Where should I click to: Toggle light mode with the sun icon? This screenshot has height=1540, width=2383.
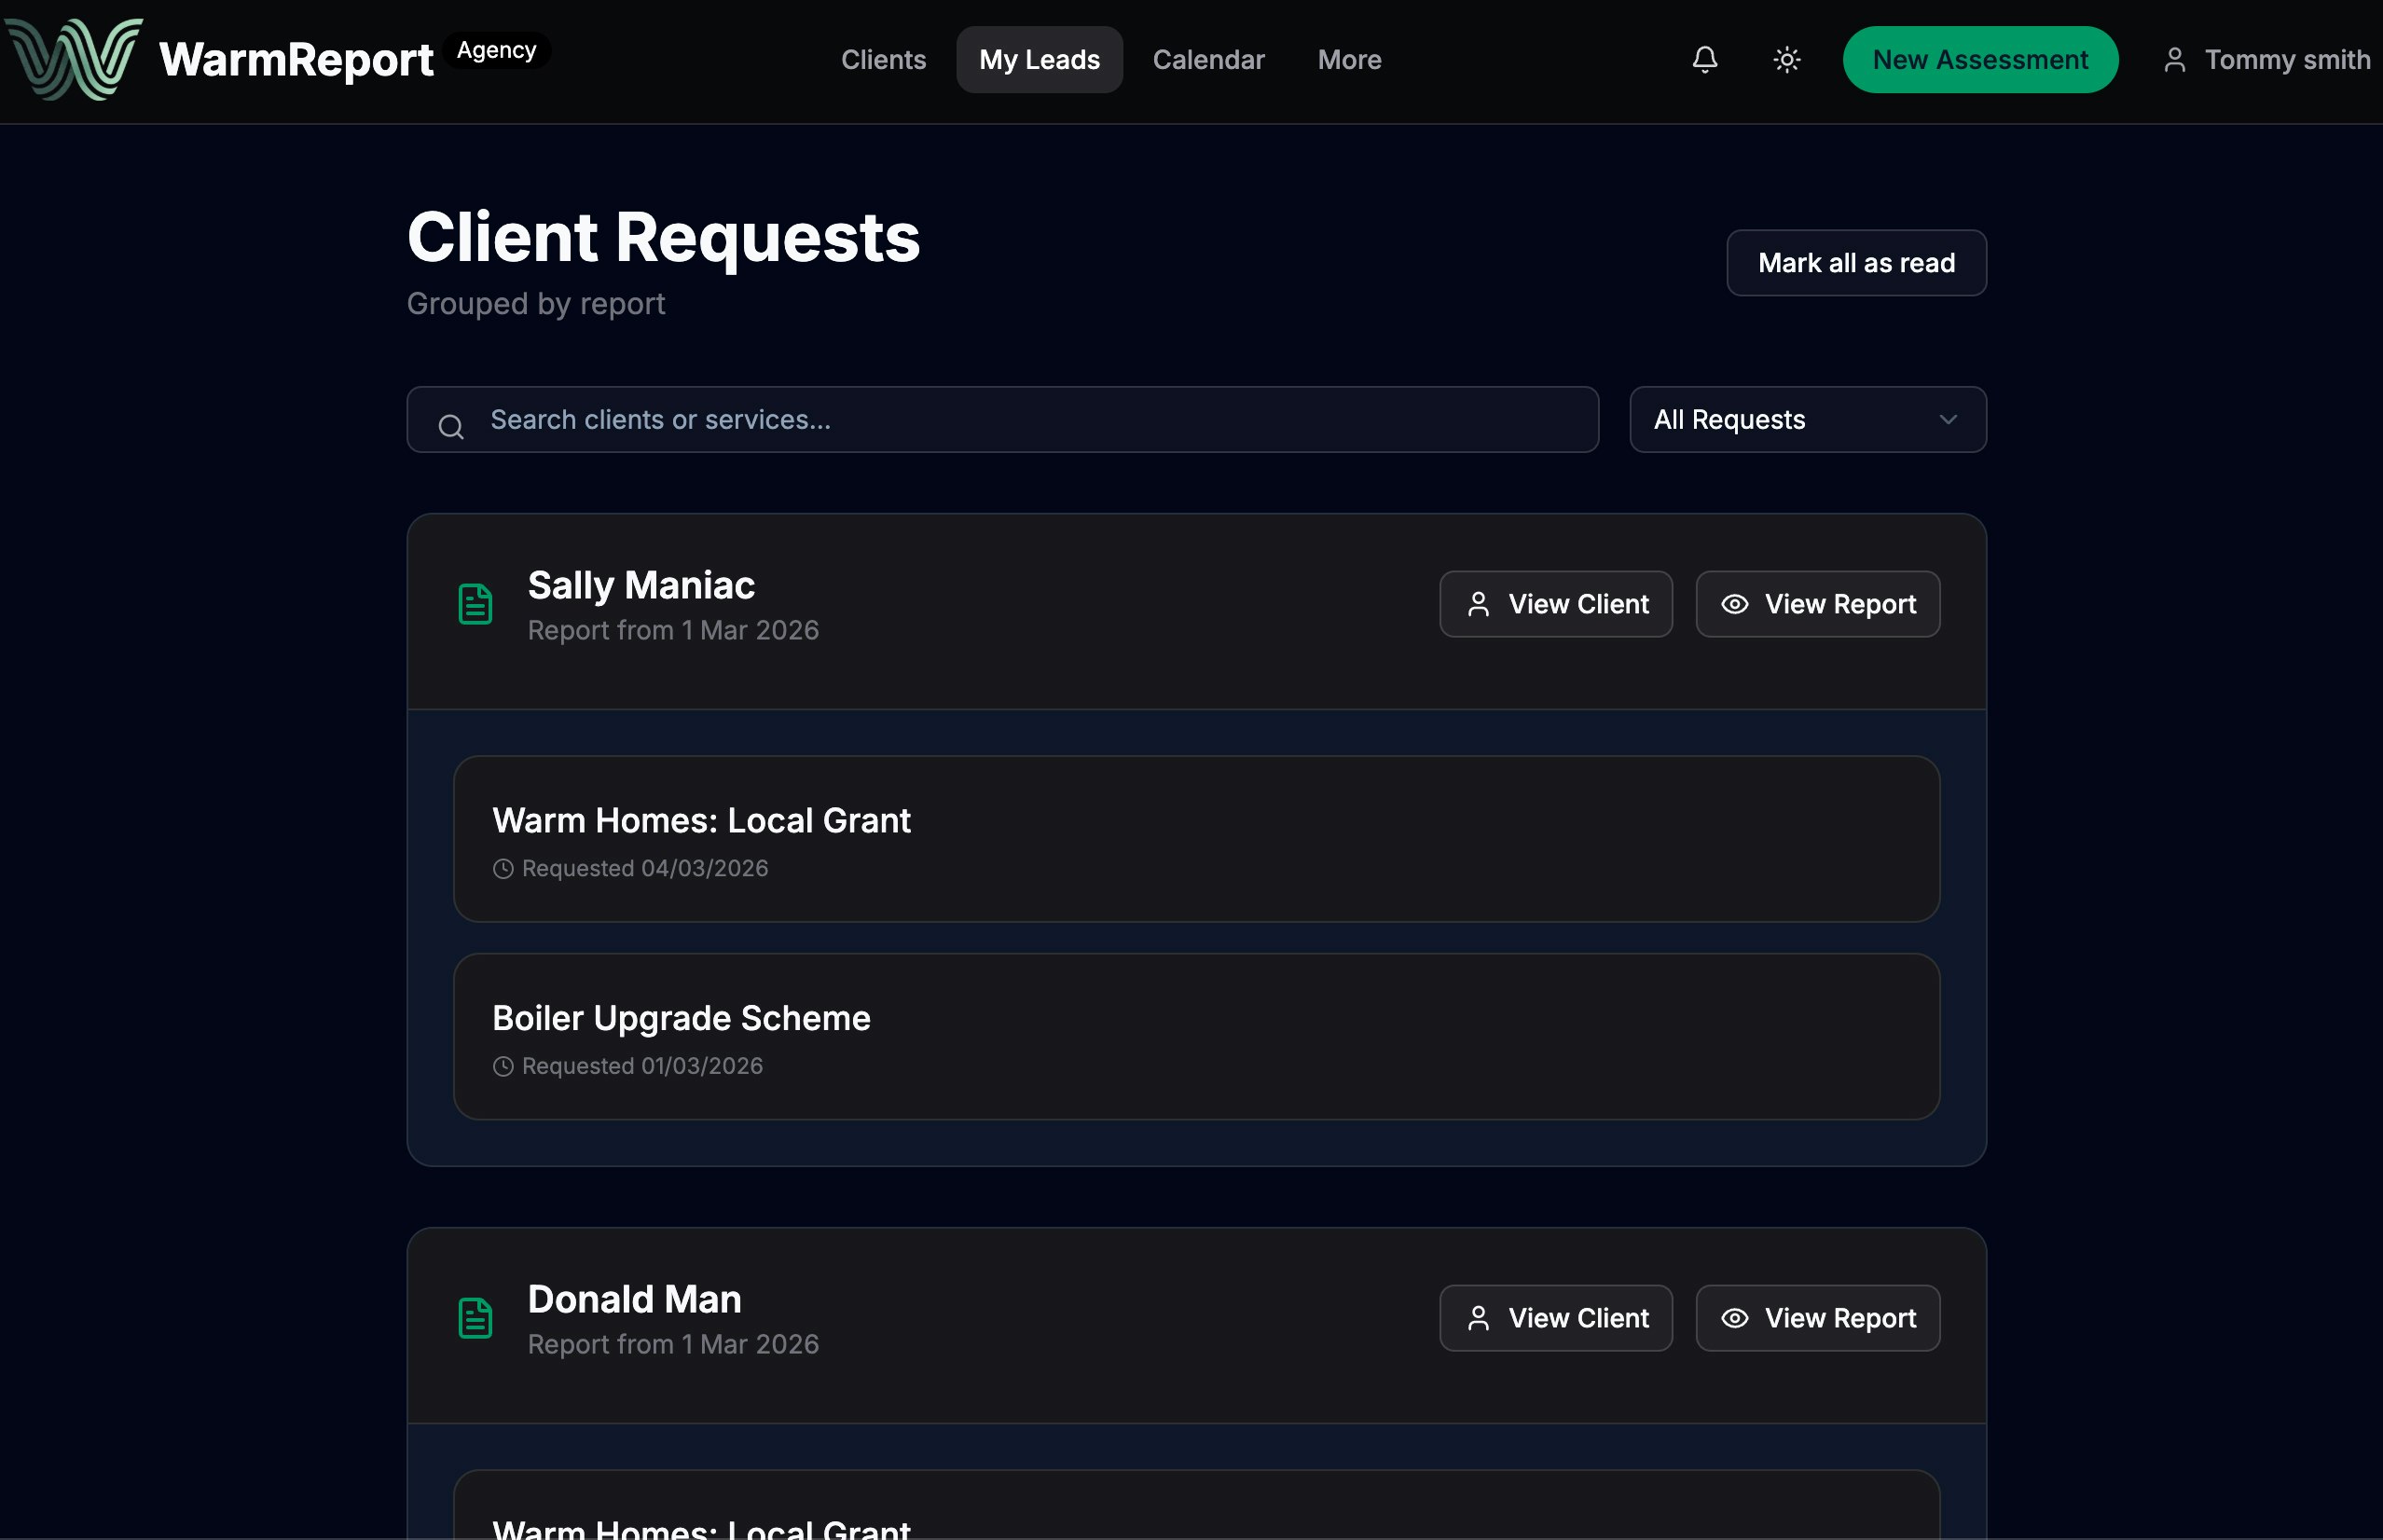[x=1787, y=60]
